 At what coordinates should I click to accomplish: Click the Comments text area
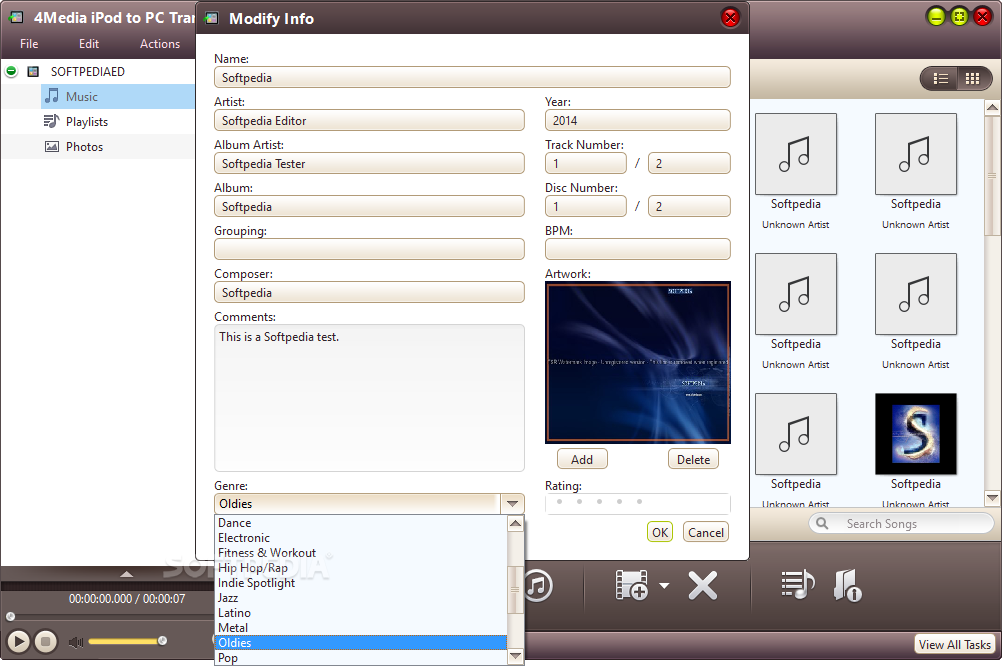(369, 398)
